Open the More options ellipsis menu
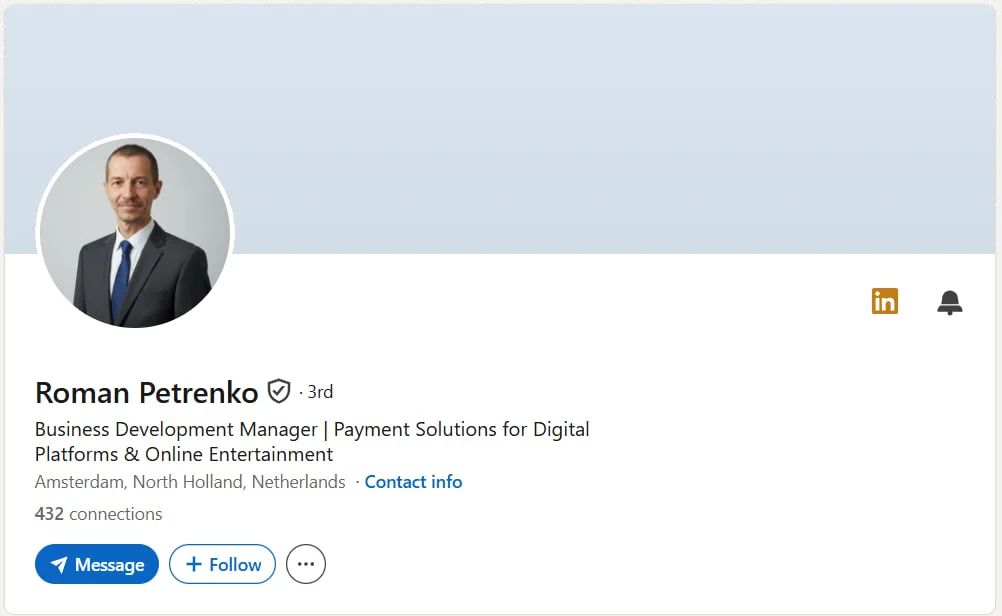This screenshot has height=616, width=1002. (x=306, y=564)
